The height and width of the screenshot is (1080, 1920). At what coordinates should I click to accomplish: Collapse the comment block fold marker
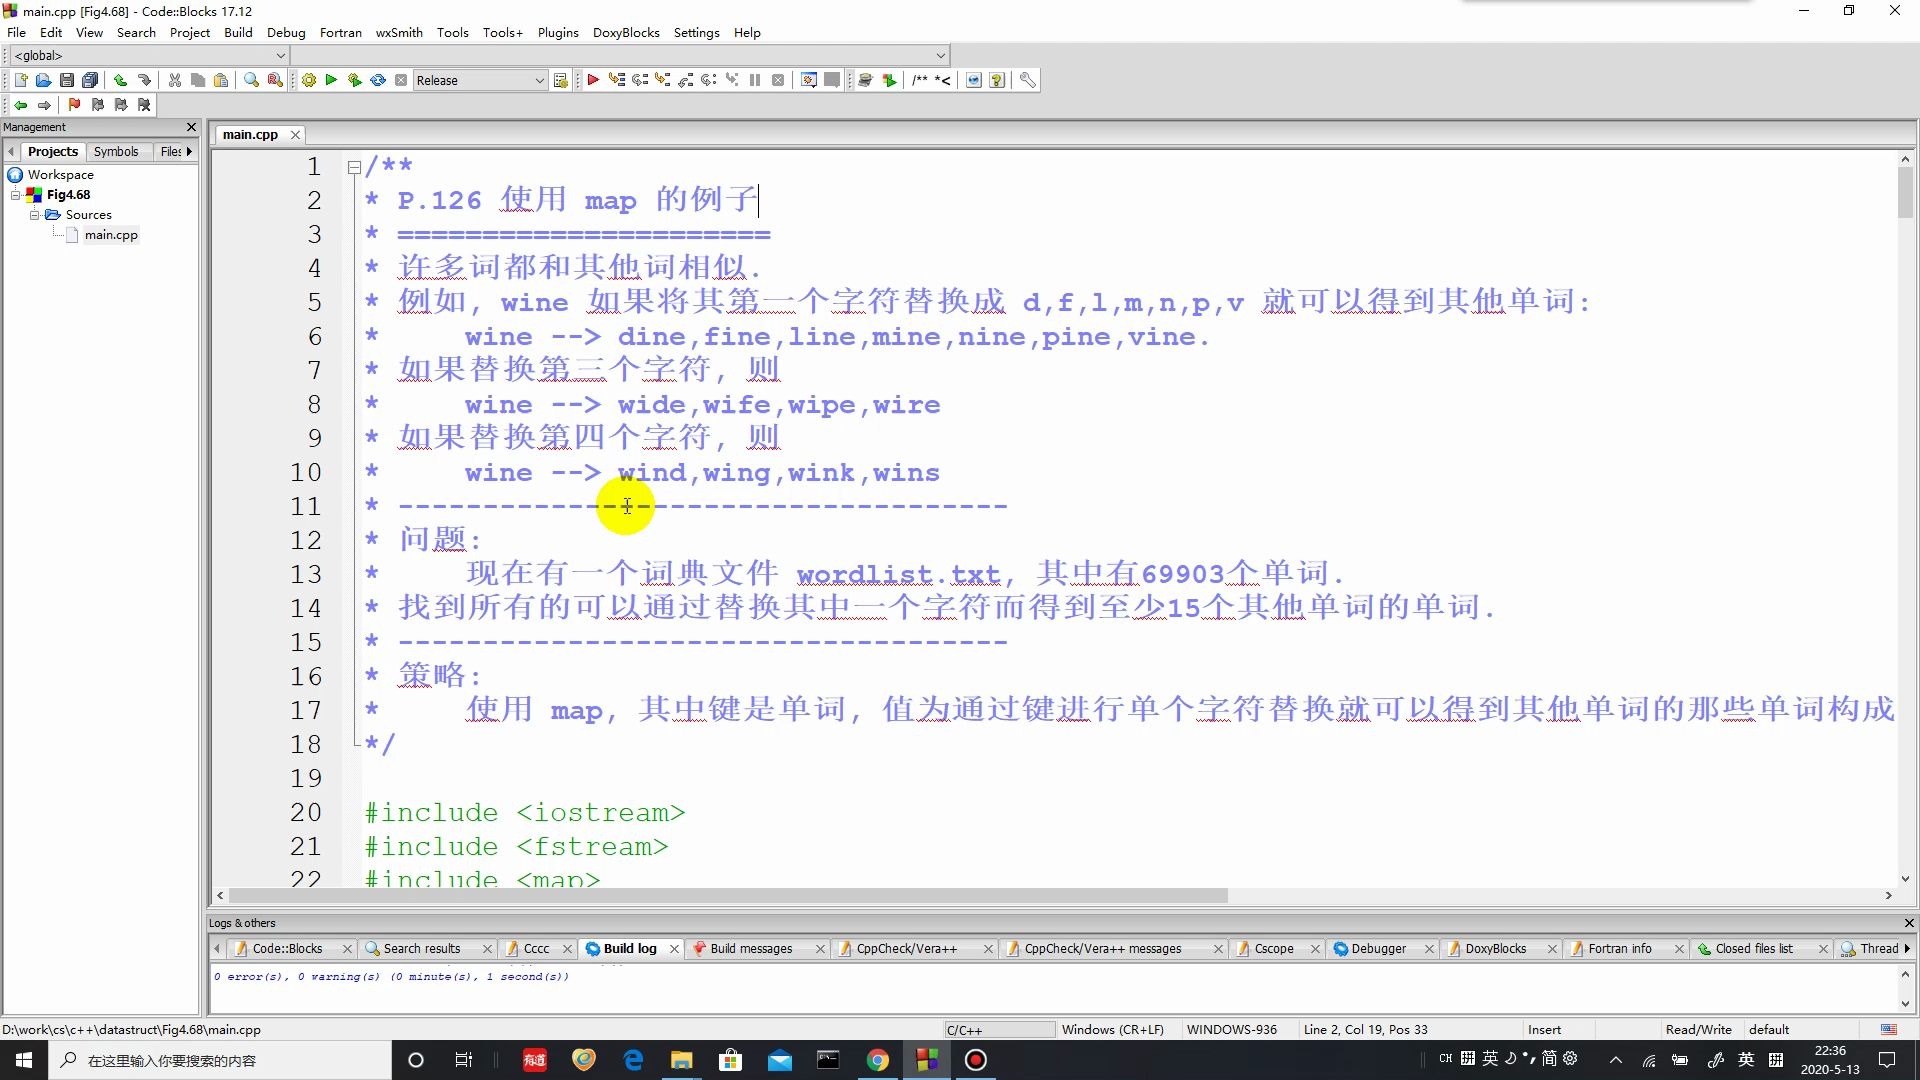tap(354, 167)
